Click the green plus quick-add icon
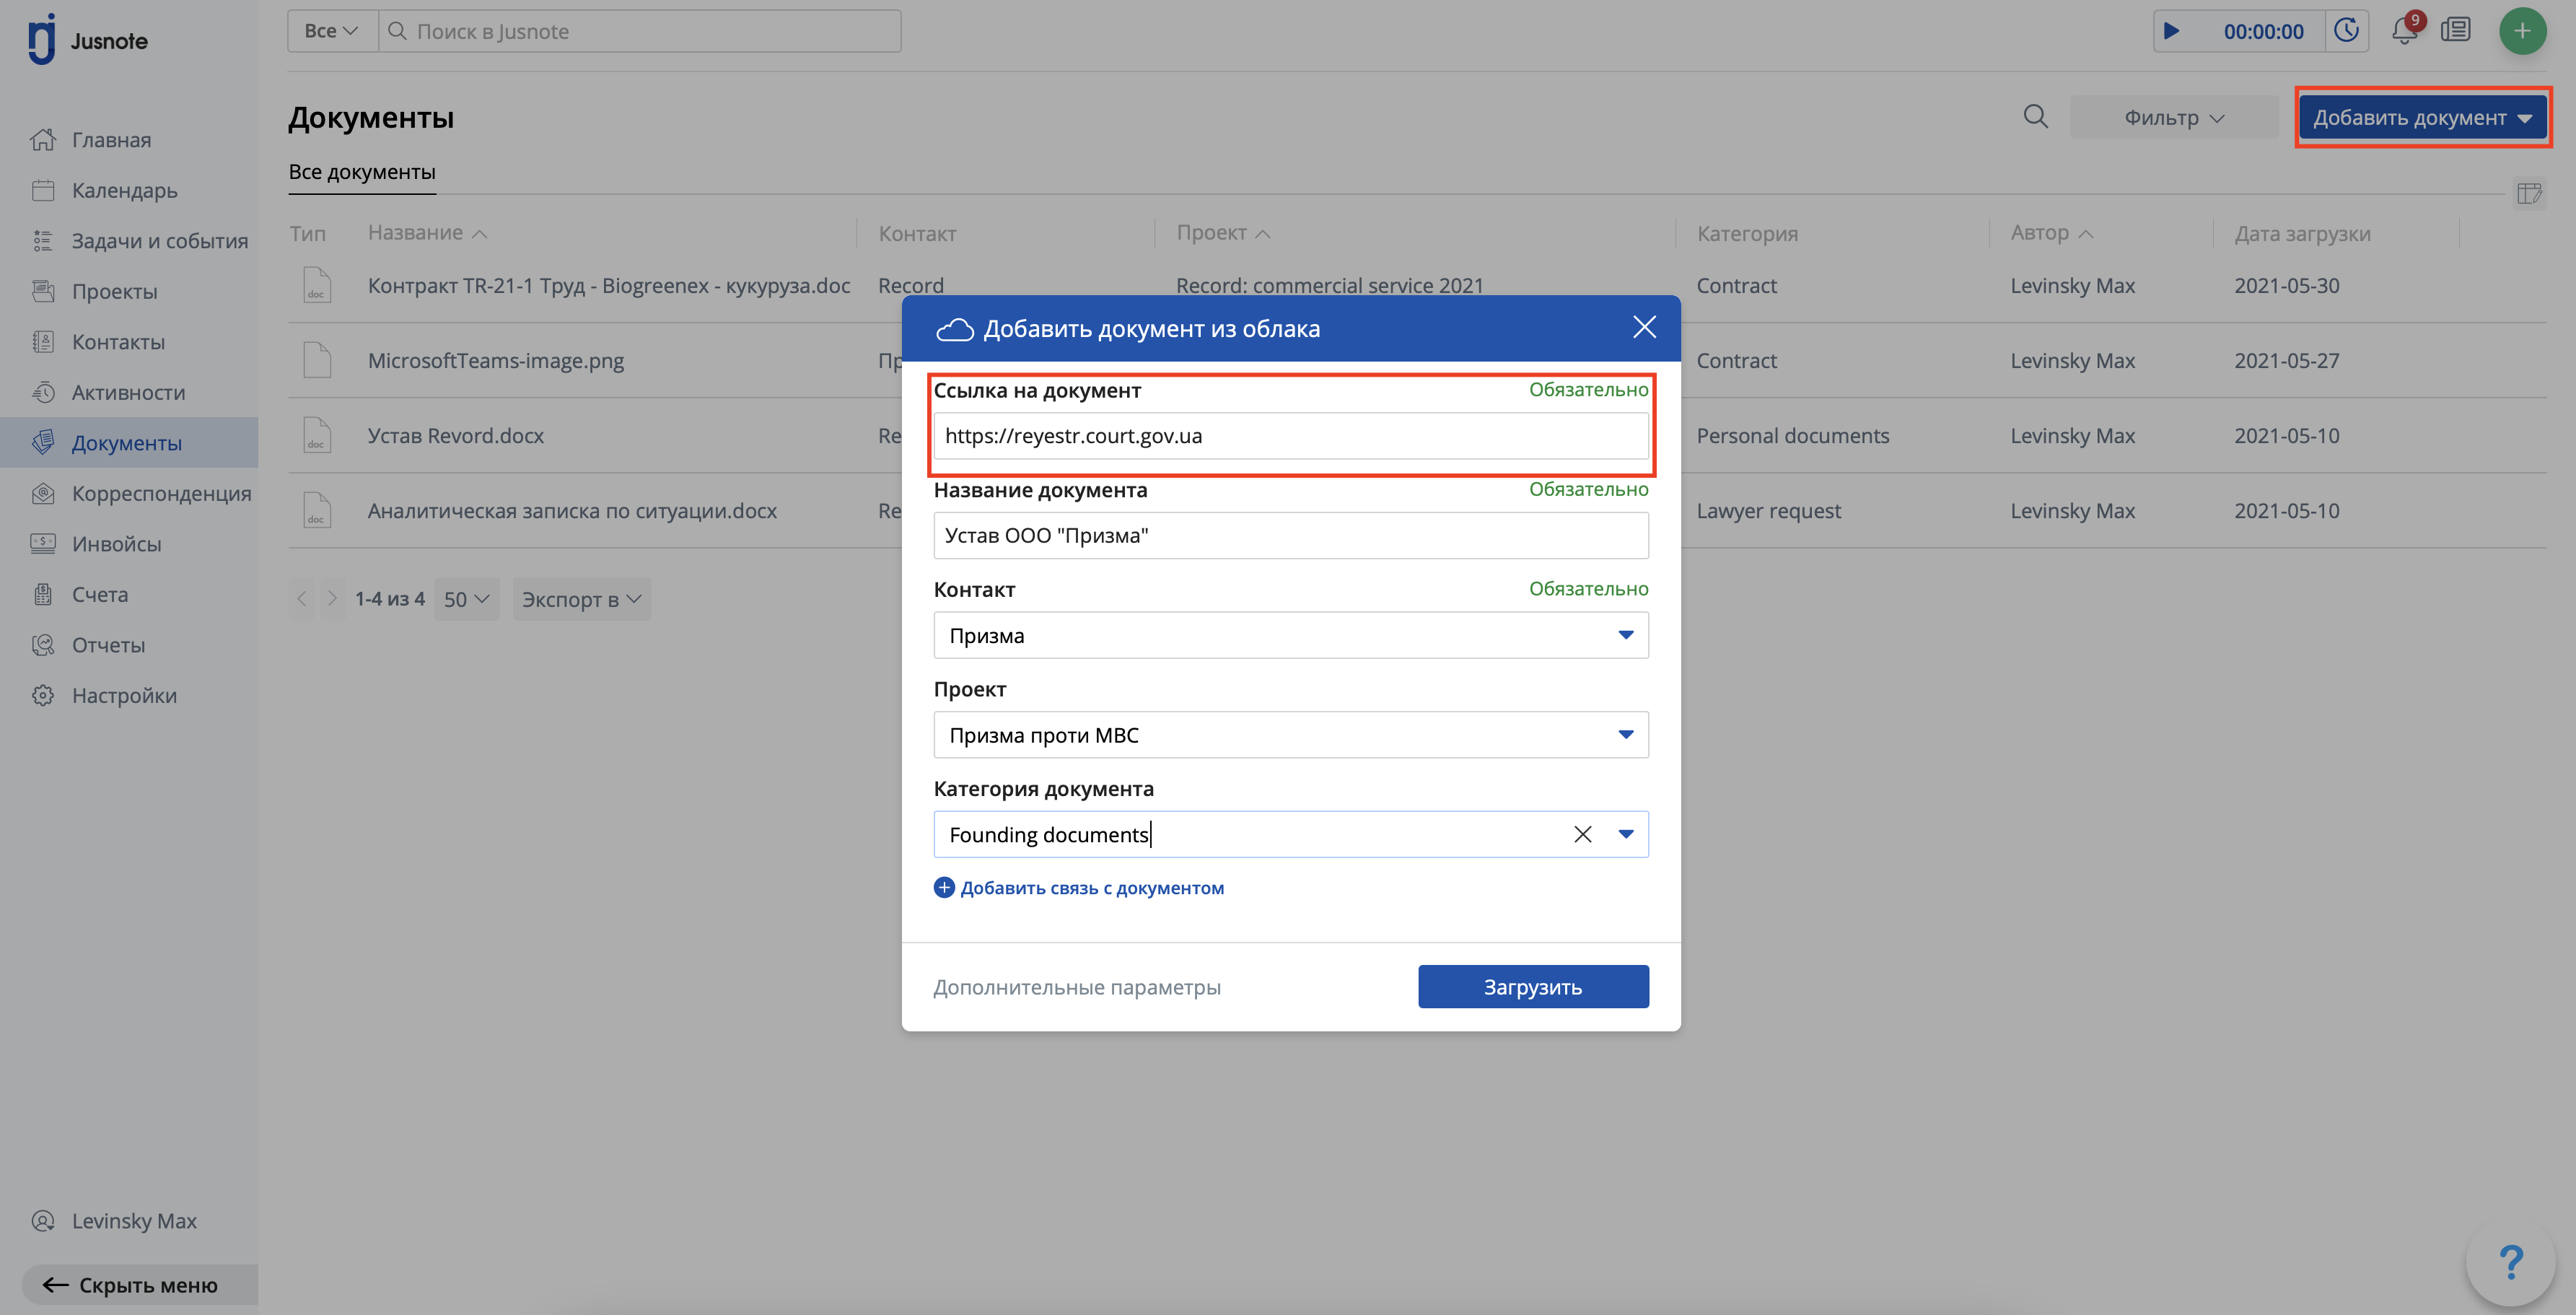 click(x=2522, y=31)
